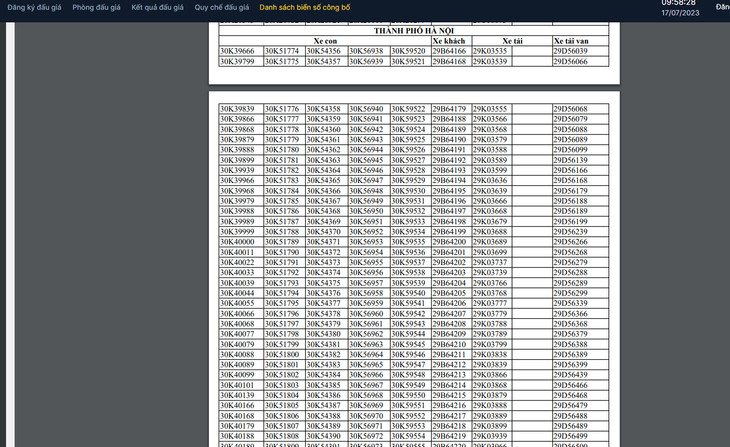The image size is (730, 447).
Task: Click the highlighted Danh sách biển số công bố tab
Action: [305, 7]
